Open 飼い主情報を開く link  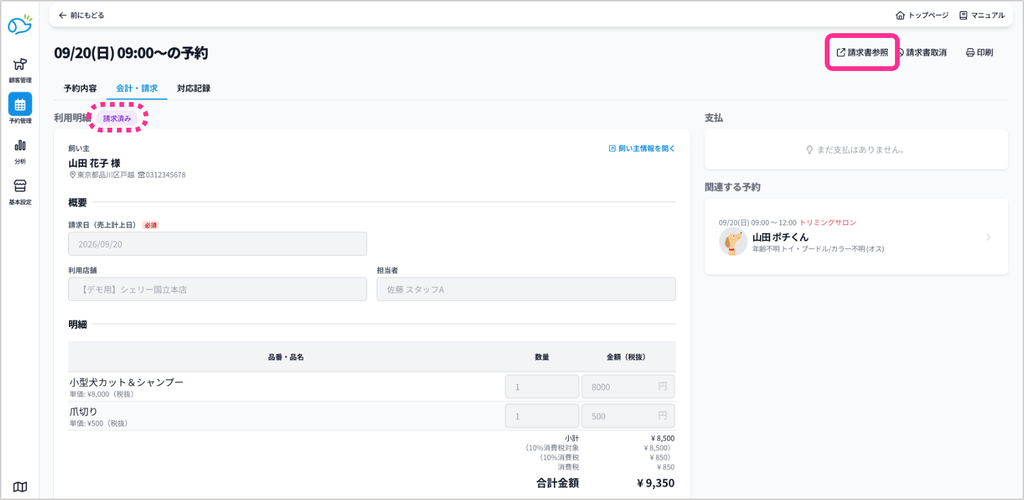coord(641,148)
